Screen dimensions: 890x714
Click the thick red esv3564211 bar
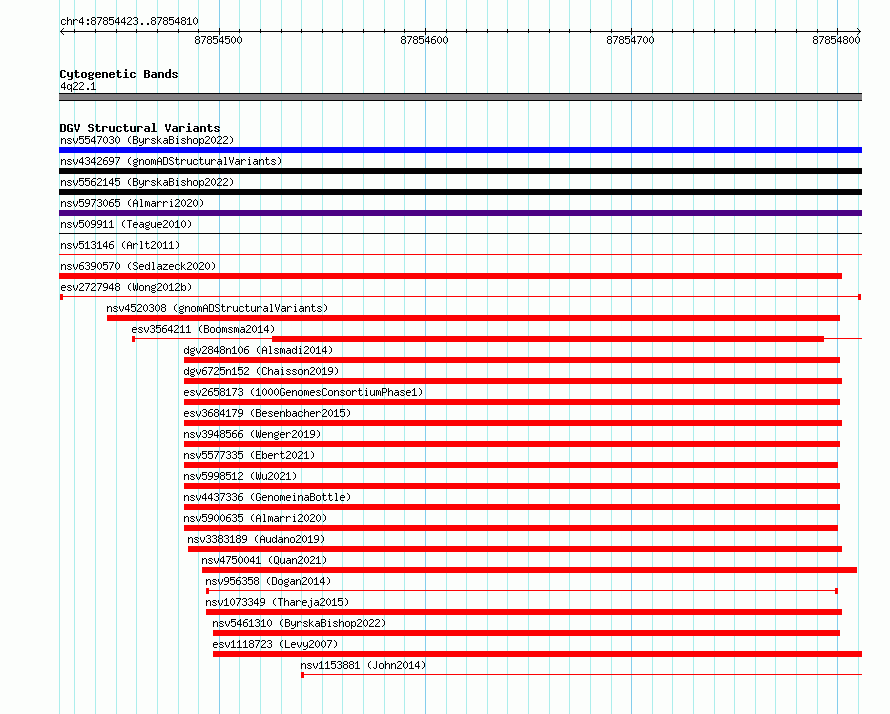coord(548,339)
